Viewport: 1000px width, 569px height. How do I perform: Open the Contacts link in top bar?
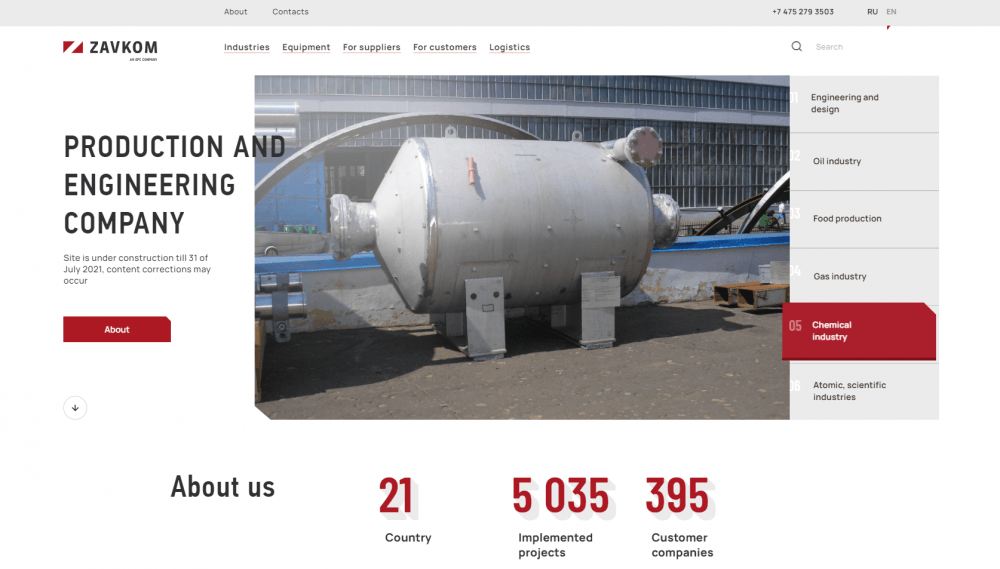290,11
